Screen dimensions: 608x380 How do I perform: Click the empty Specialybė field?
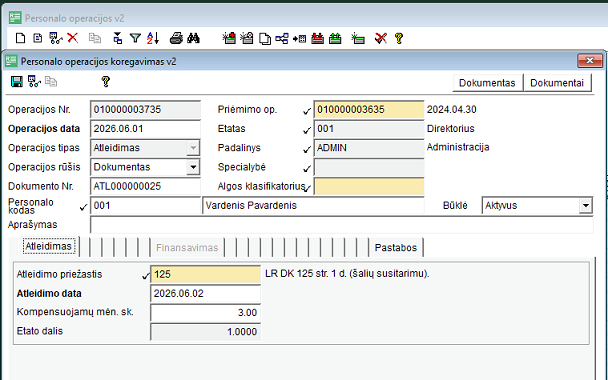[369, 167]
